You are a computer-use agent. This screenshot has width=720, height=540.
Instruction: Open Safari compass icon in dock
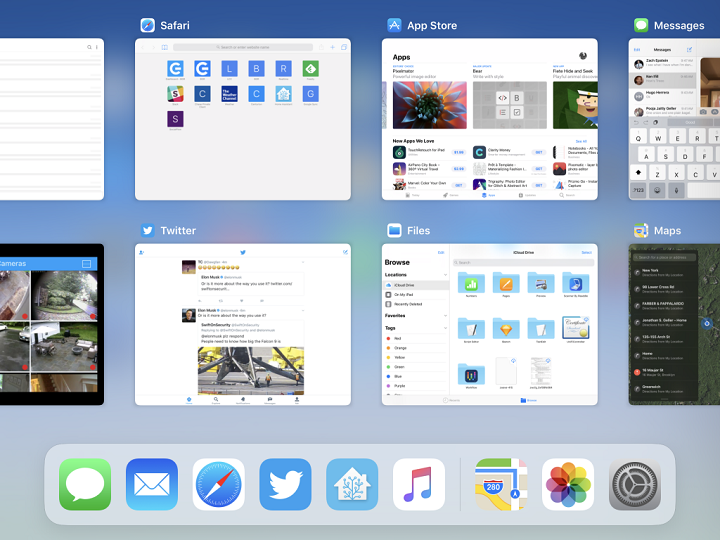(219, 484)
